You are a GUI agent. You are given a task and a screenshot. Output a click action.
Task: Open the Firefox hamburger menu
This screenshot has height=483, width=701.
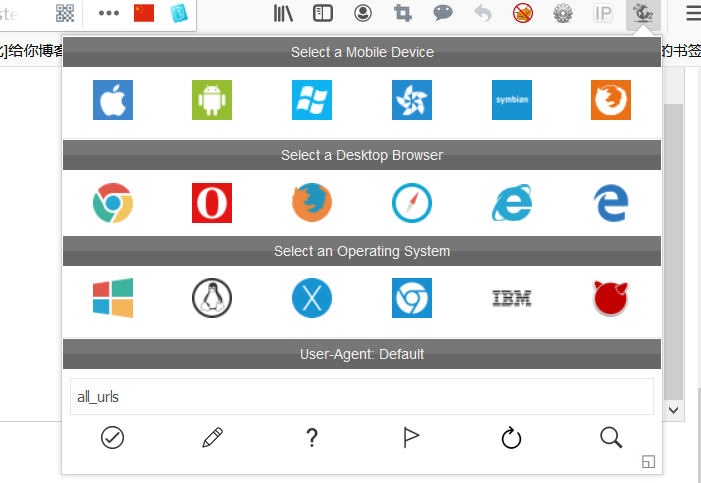693,13
